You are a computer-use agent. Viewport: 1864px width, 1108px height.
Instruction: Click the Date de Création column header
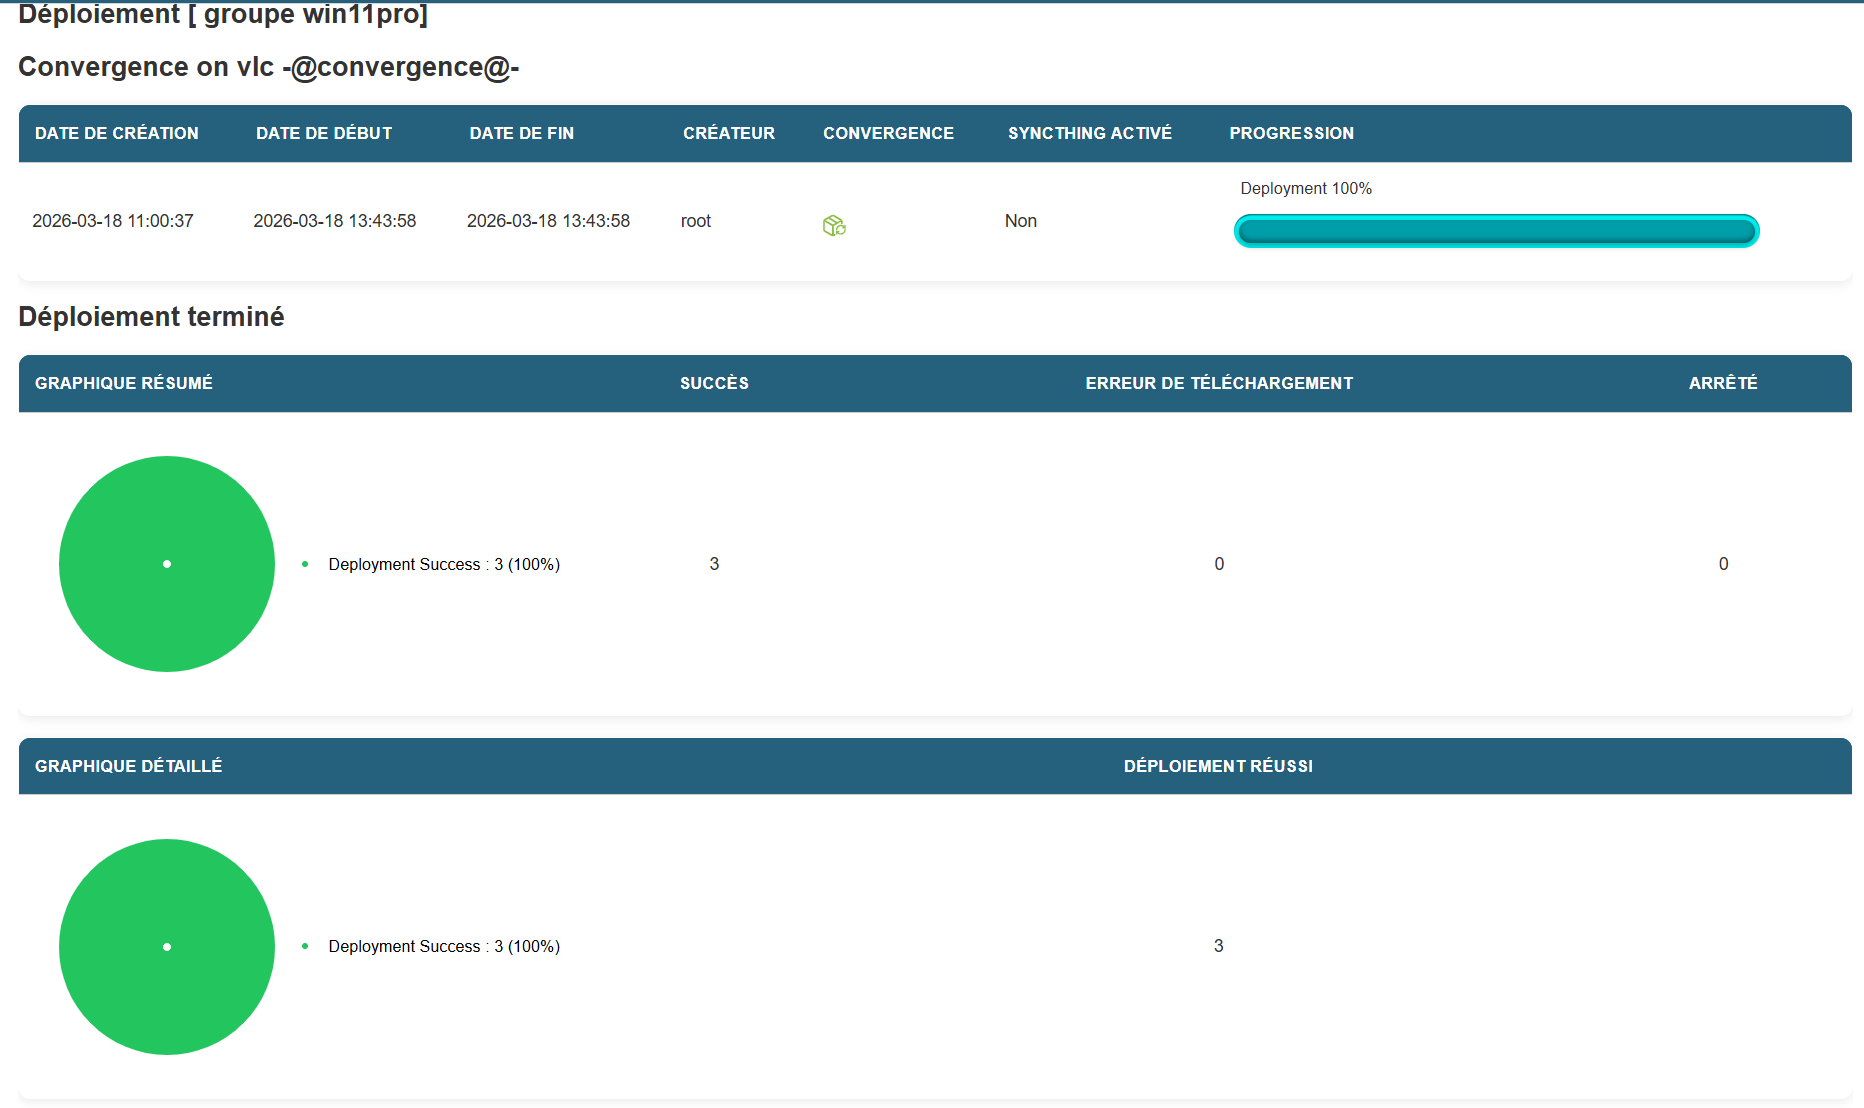pos(117,133)
